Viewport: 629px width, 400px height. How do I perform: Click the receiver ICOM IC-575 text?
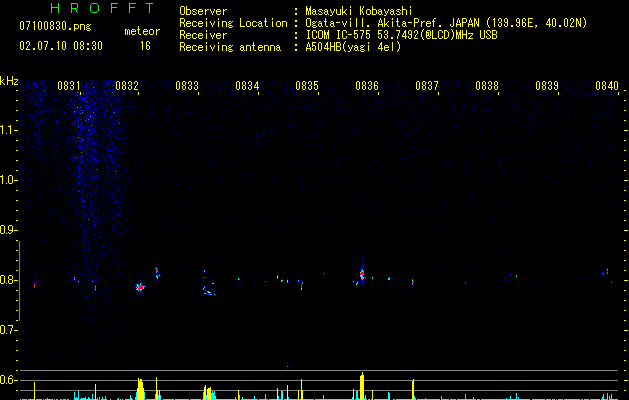pyautogui.click(x=340, y=35)
